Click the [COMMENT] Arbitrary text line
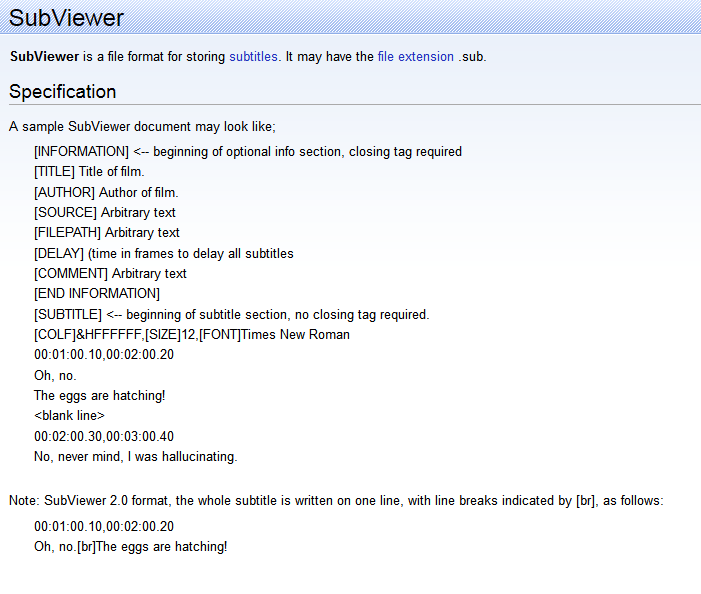The height and width of the screenshot is (594, 701). pos(110,273)
